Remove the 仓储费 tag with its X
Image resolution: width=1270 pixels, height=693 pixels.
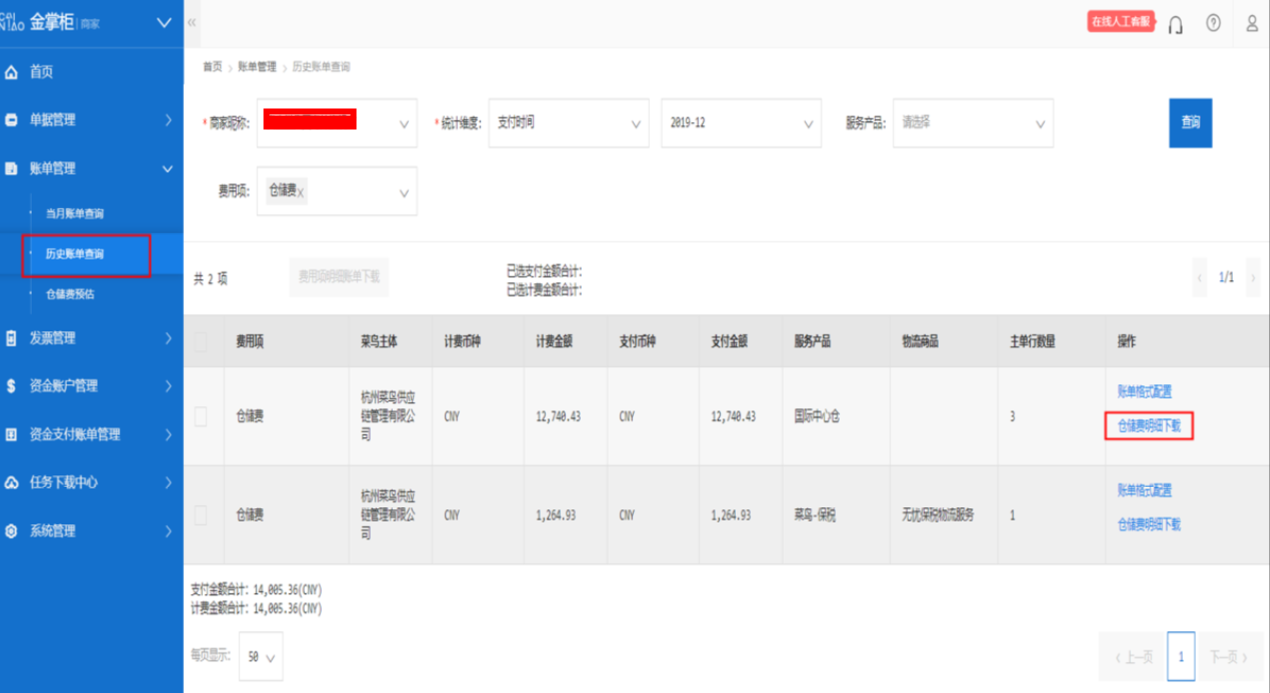pyautogui.click(x=301, y=192)
